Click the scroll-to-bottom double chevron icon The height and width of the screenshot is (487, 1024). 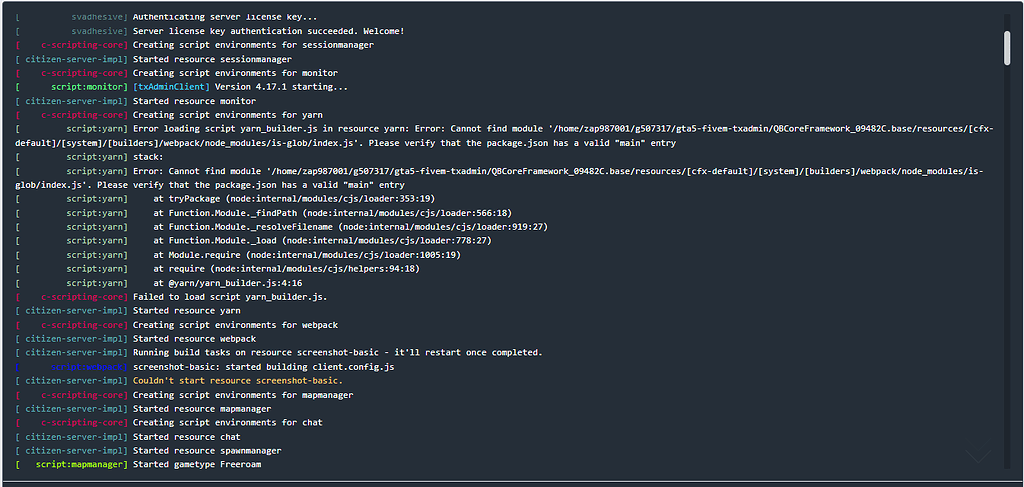(977, 455)
